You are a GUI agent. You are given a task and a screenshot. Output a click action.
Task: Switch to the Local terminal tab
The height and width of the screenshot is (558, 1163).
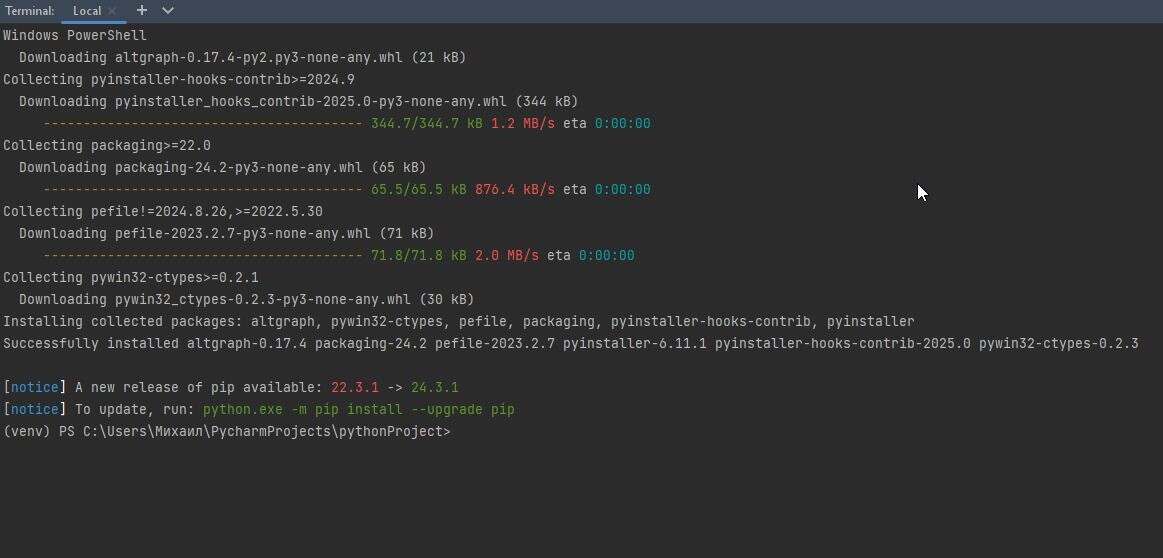(x=87, y=11)
